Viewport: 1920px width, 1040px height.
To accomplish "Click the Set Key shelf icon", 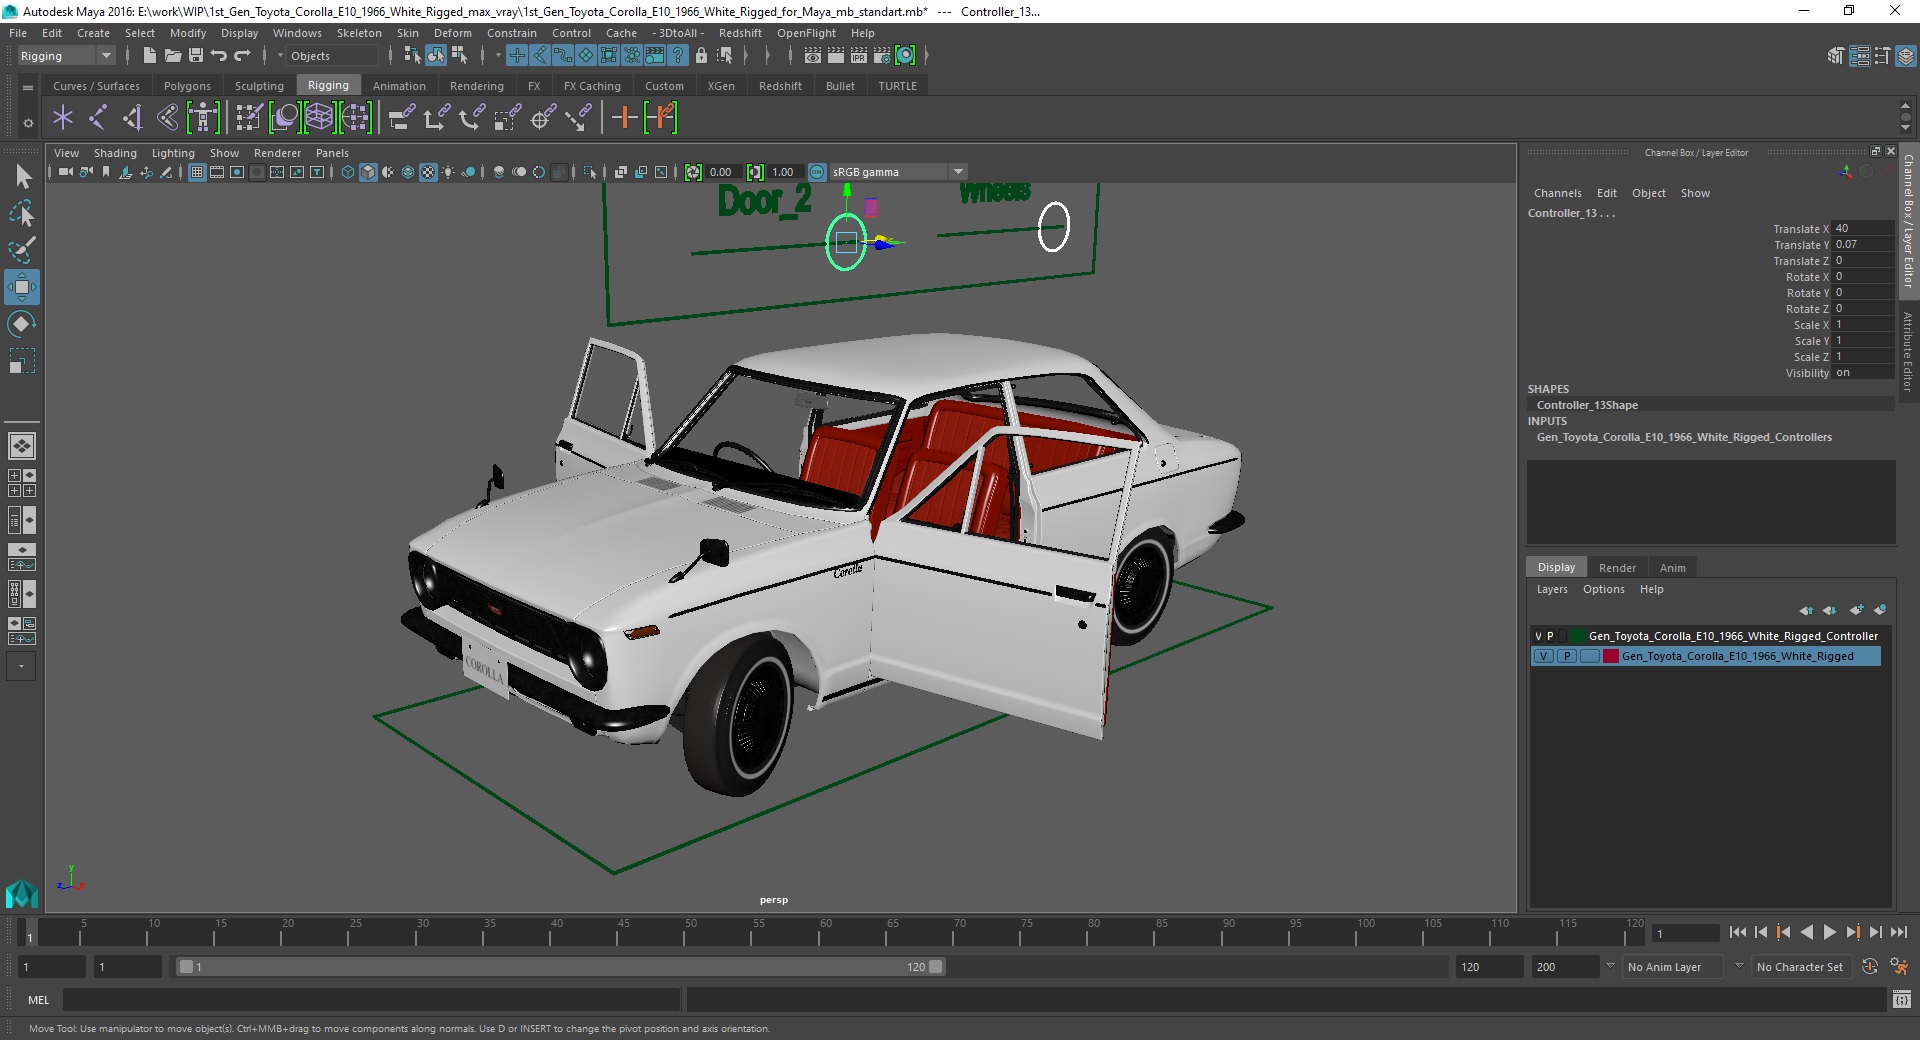I will coord(624,118).
